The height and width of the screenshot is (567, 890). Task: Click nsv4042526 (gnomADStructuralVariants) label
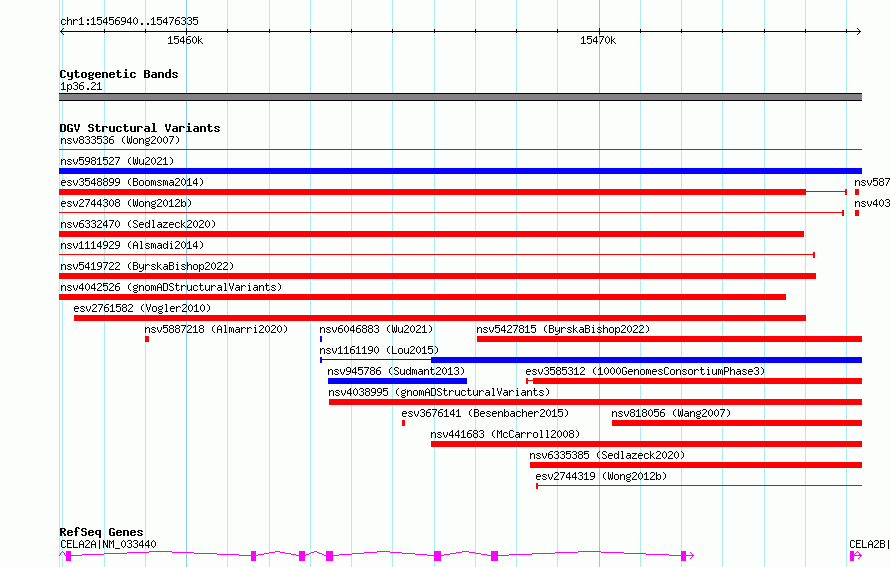click(171, 287)
